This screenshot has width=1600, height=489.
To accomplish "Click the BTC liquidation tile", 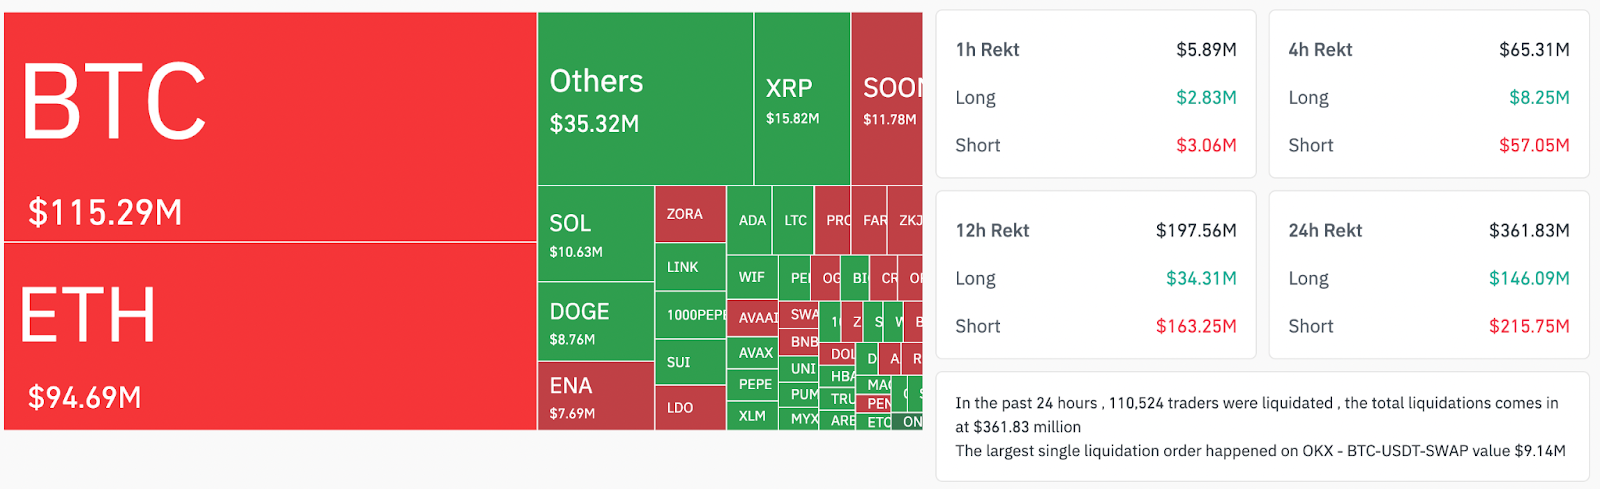I will click(x=270, y=127).
